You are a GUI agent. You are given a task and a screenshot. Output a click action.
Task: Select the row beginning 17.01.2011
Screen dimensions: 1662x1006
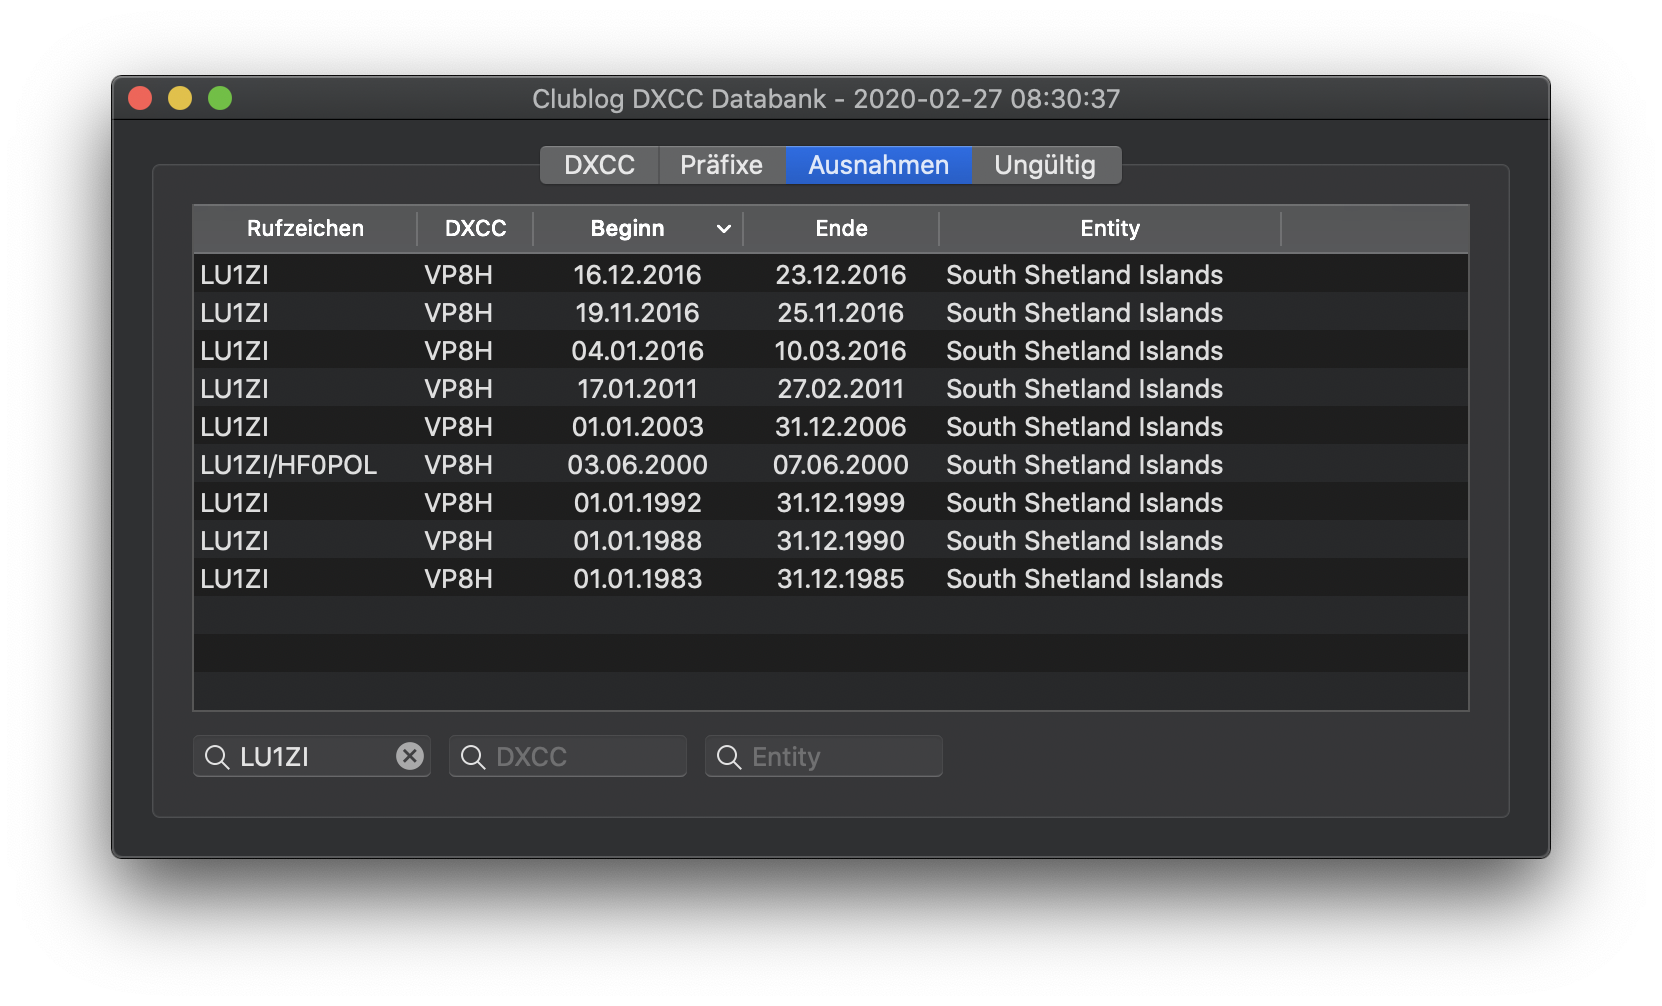click(831, 389)
